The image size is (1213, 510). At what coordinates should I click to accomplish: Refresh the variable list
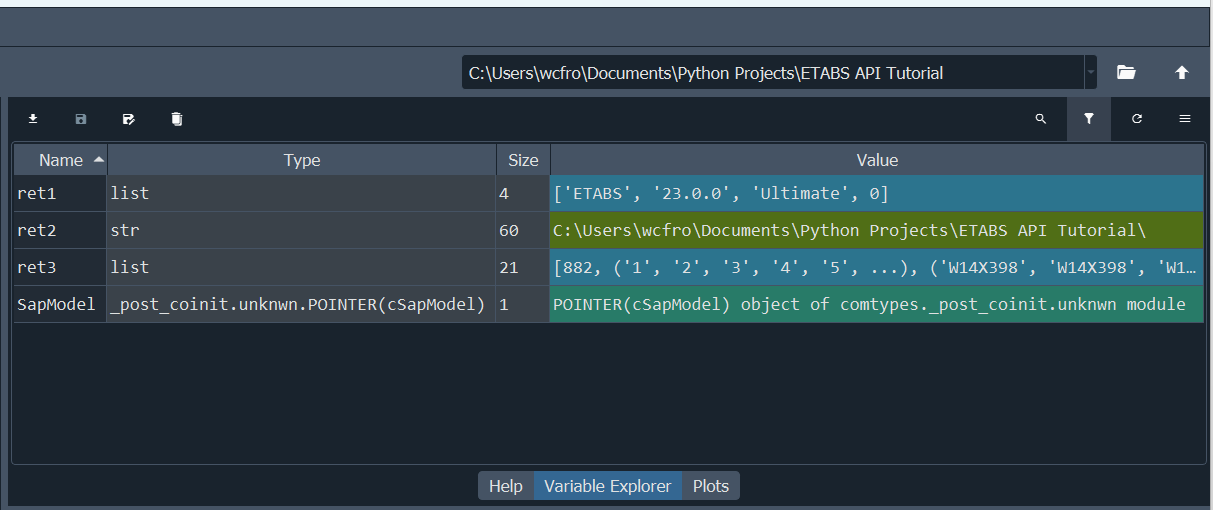click(x=1137, y=119)
